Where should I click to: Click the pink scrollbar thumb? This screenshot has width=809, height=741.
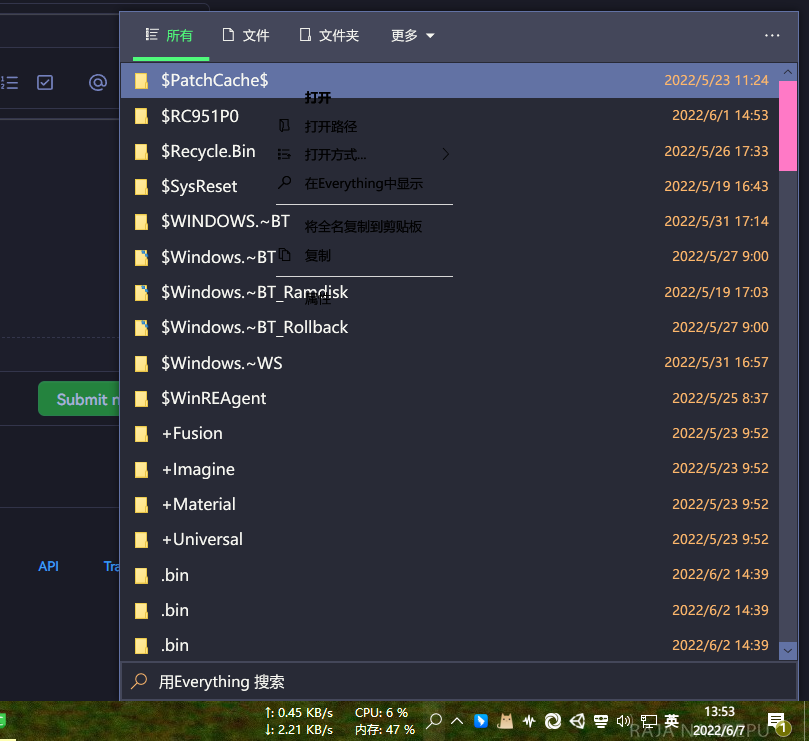[787, 126]
